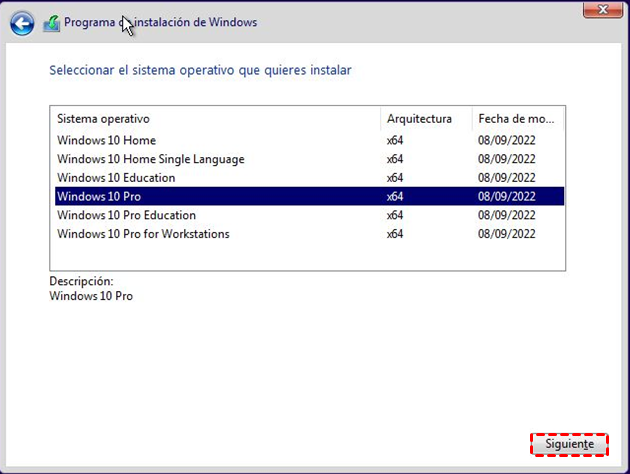
Task: Click the Fecha de mo... column header
Action: pyautogui.click(x=518, y=119)
